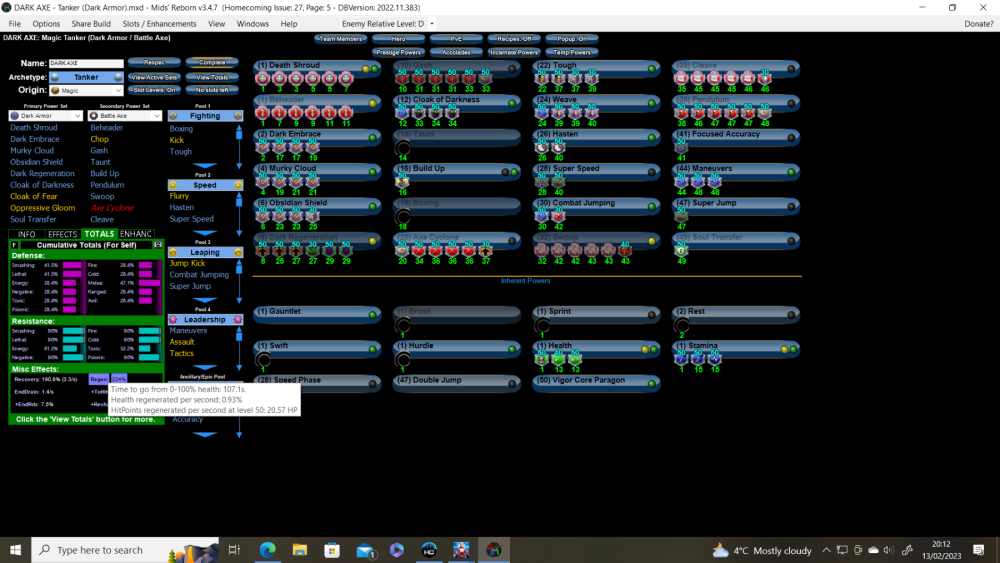This screenshot has height=563, width=1000.
Task: Click the Incarnate Powers button
Action: tap(514, 52)
